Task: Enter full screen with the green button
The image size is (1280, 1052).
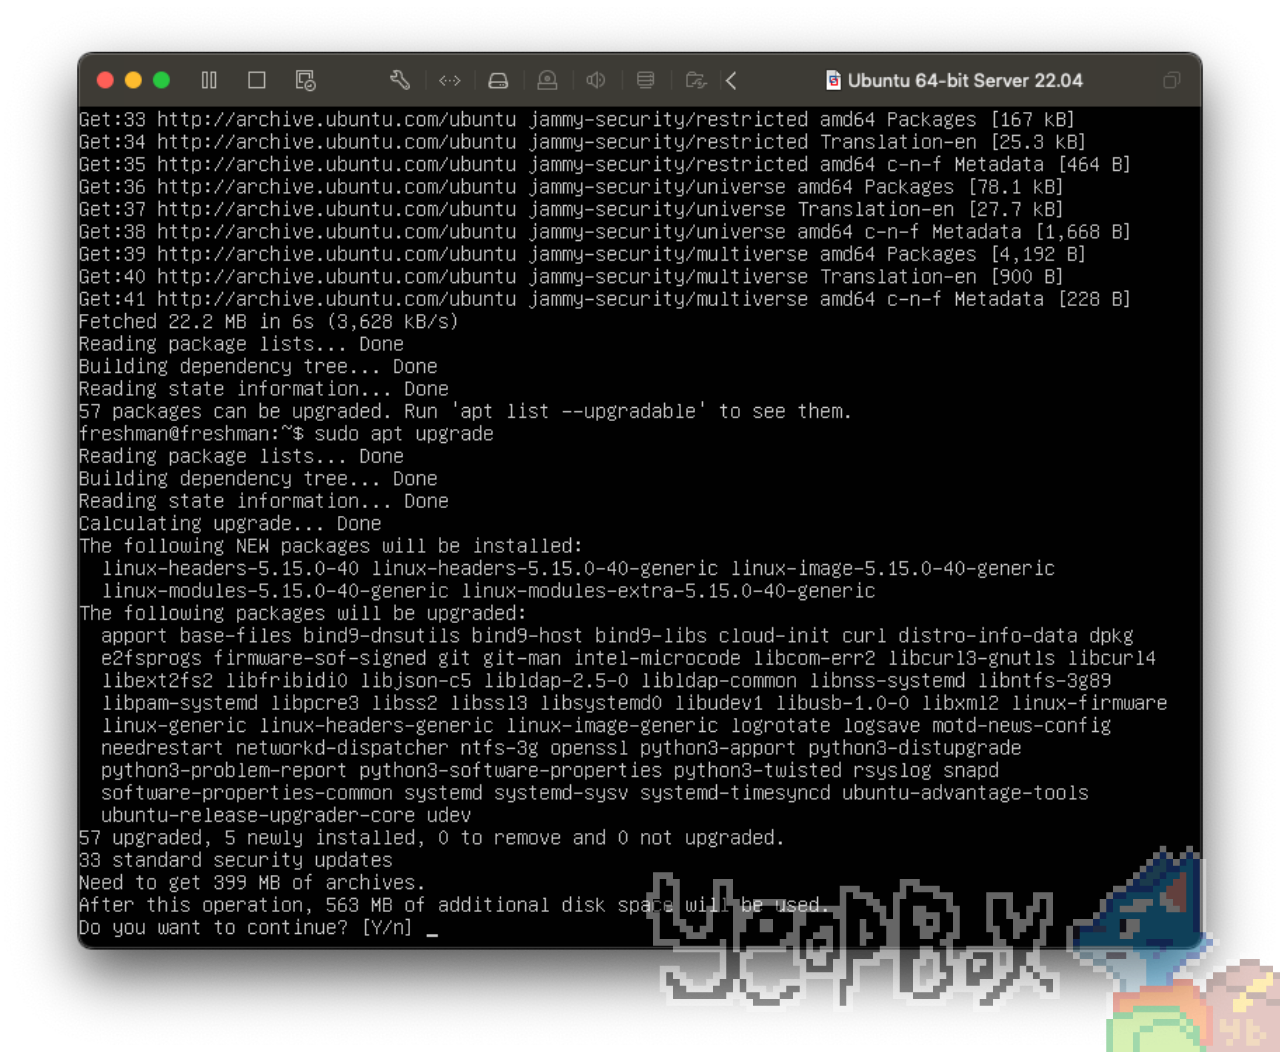Action: click(x=161, y=79)
